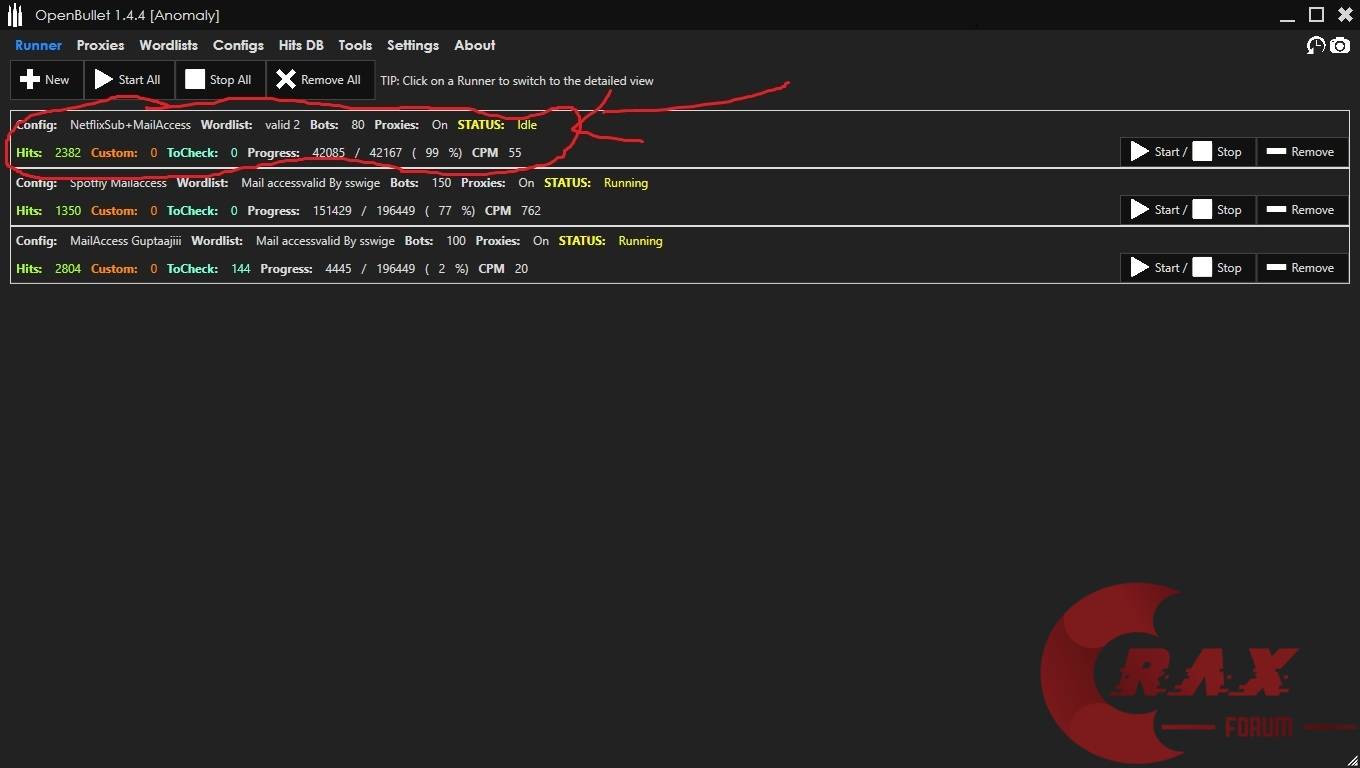This screenshot has height=768, width=1360.
Task: Click the progress value 4445
Action: 338,269
